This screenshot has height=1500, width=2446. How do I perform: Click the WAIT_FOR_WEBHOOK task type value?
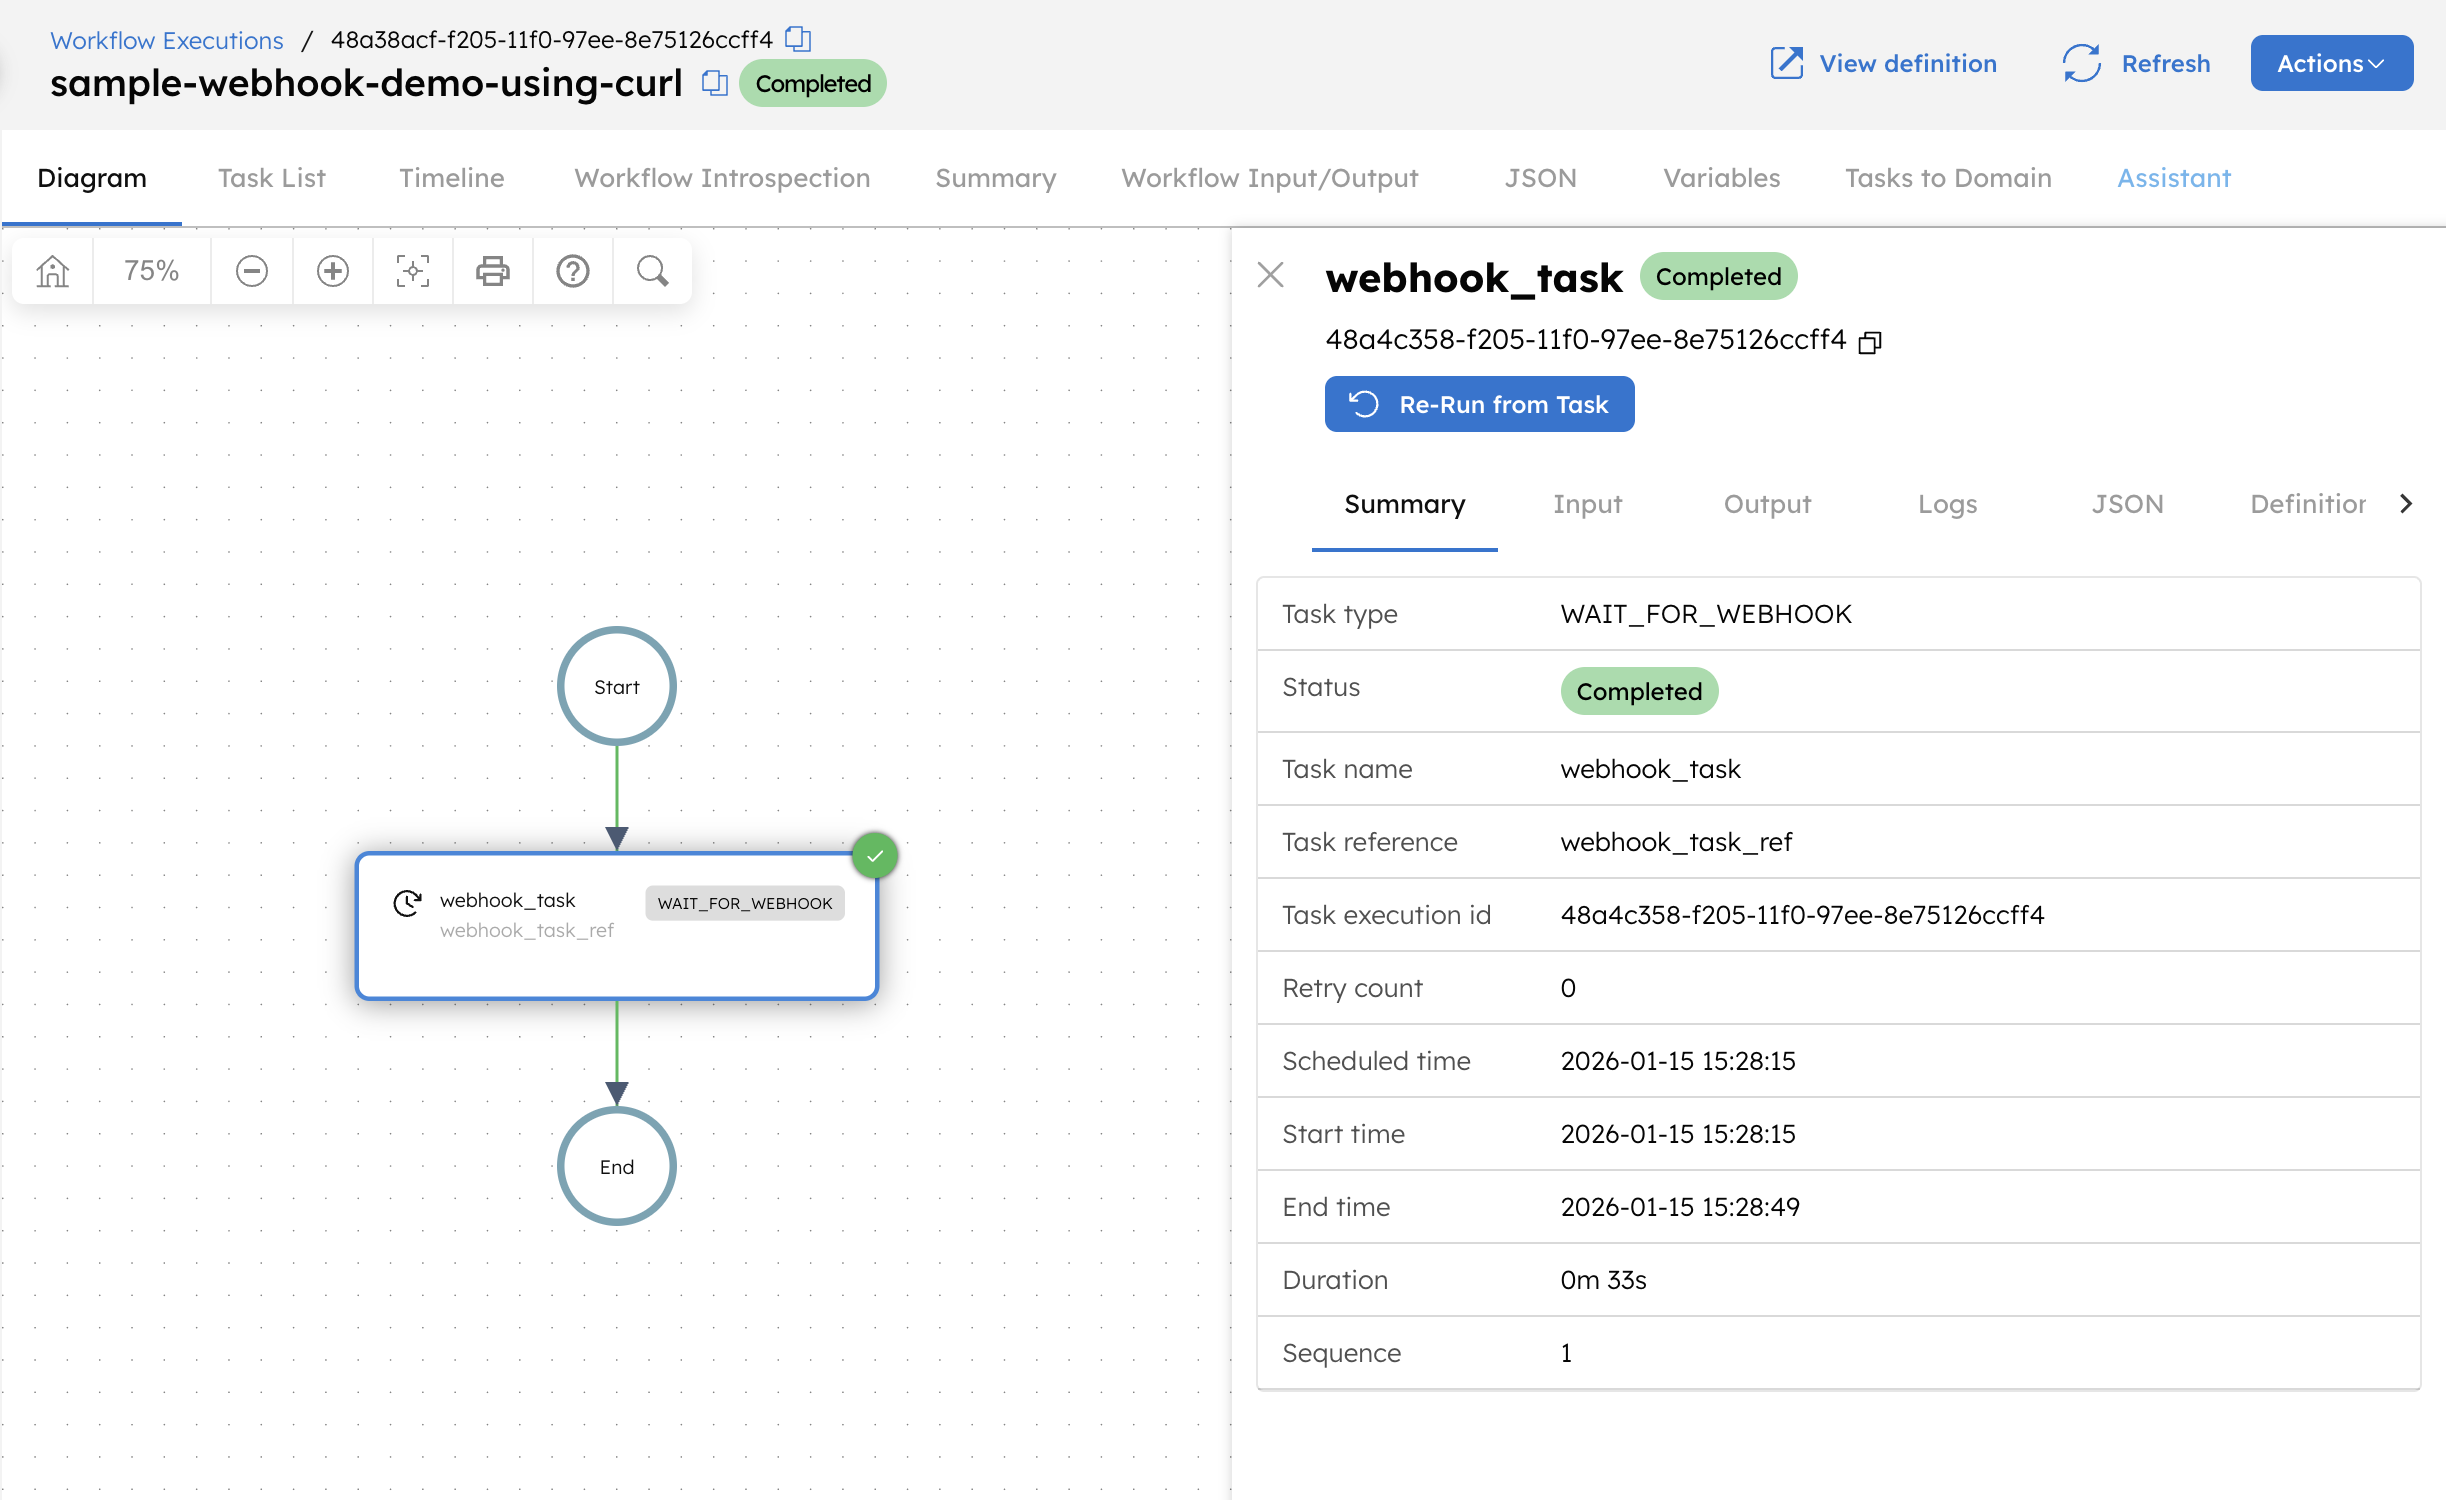pos(1706,614)
